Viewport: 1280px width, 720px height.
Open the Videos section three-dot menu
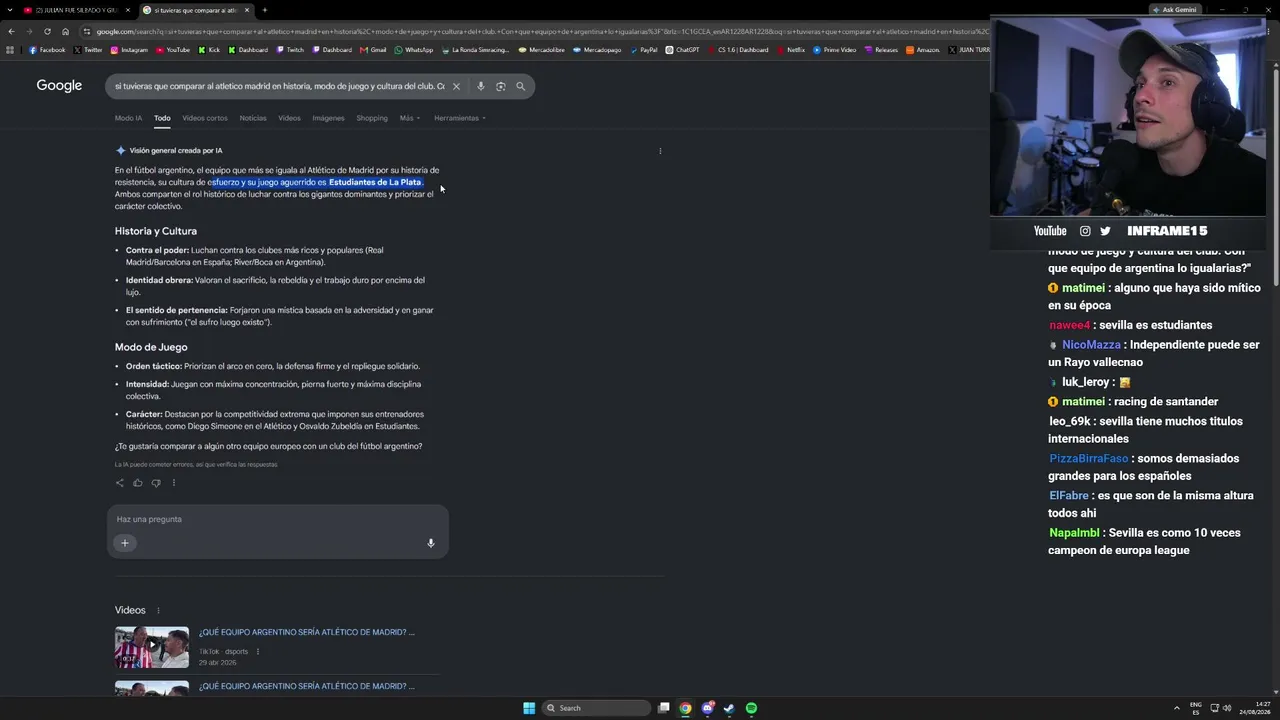point(158,610)
